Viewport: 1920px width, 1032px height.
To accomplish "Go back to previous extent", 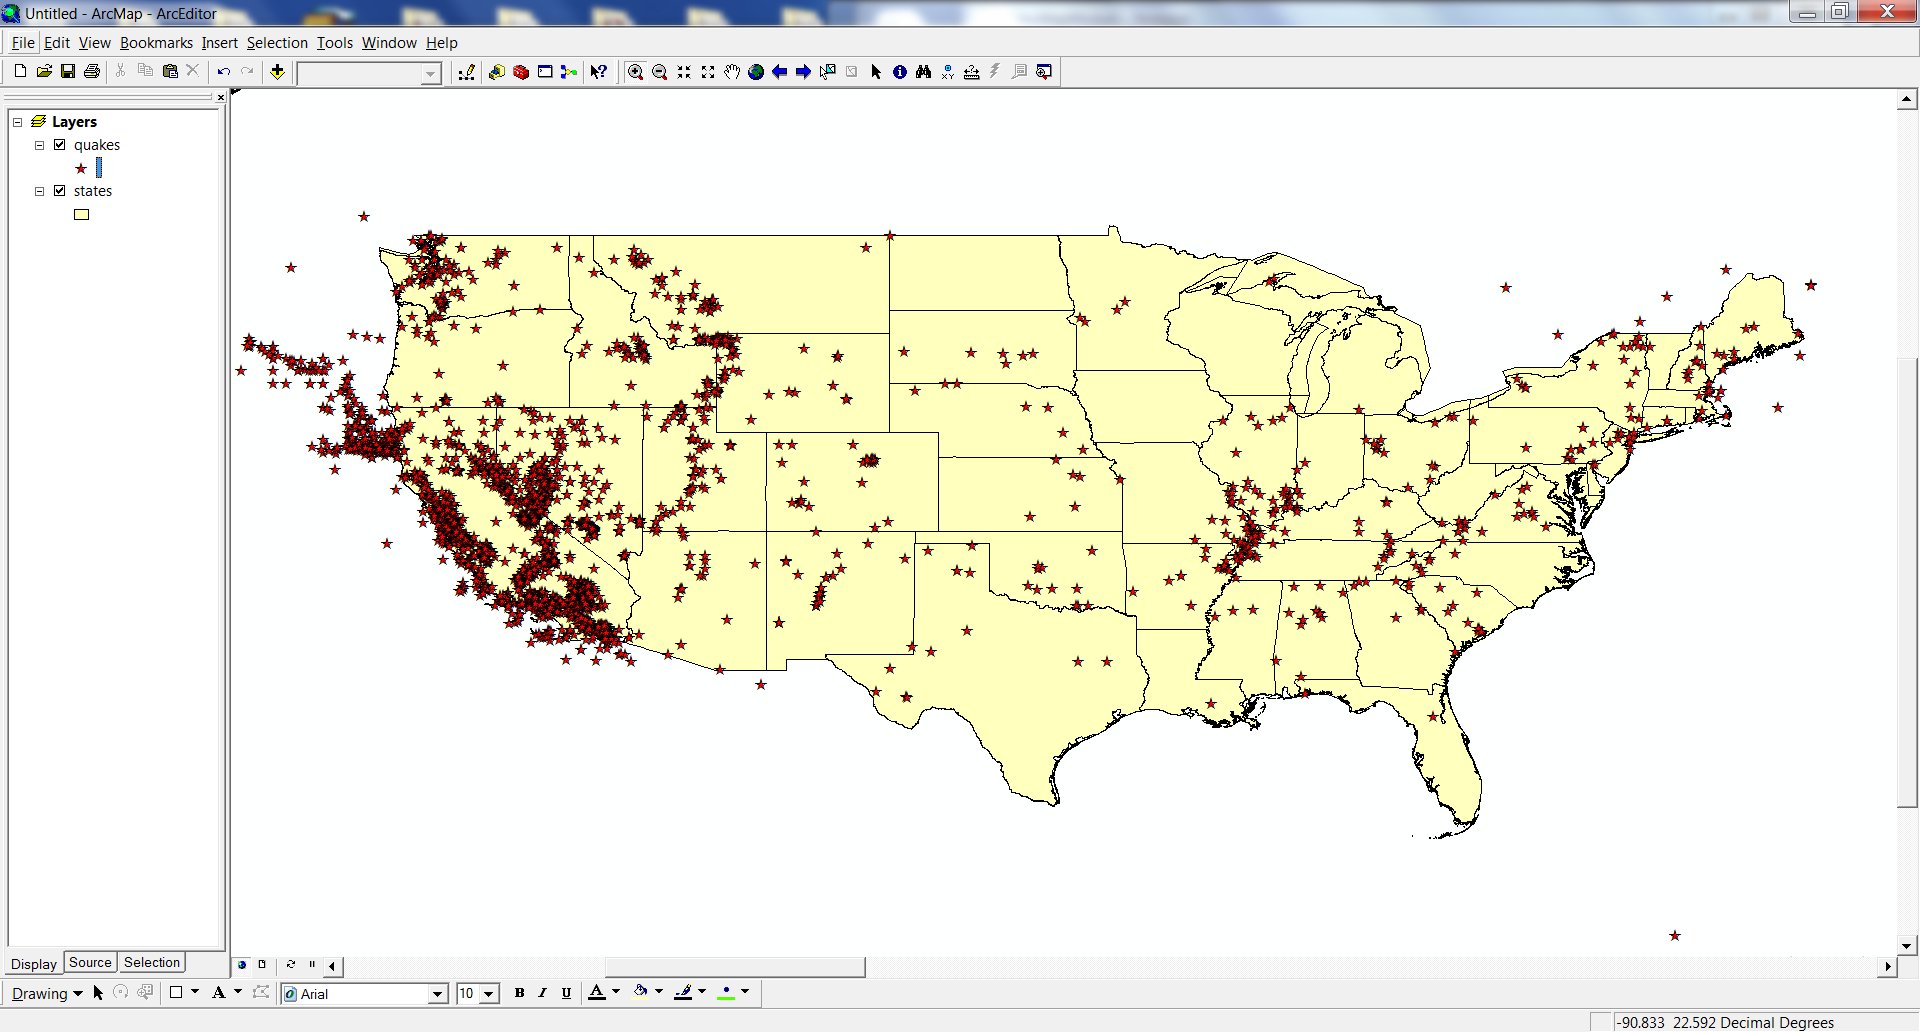I will coord(780,72).
